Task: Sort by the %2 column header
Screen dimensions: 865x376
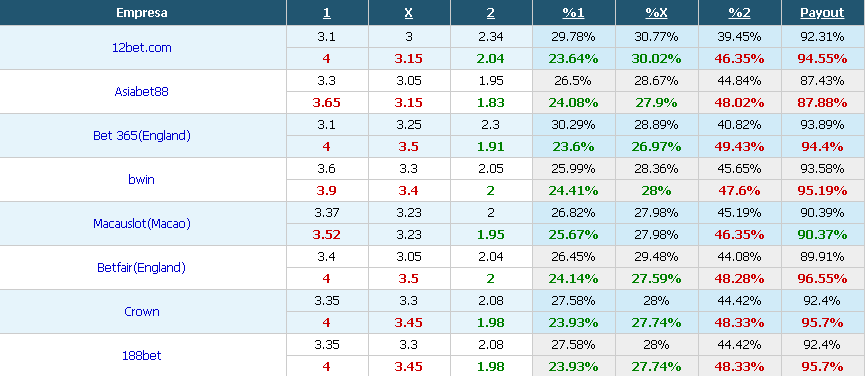Action: click(x=739, y=13)
